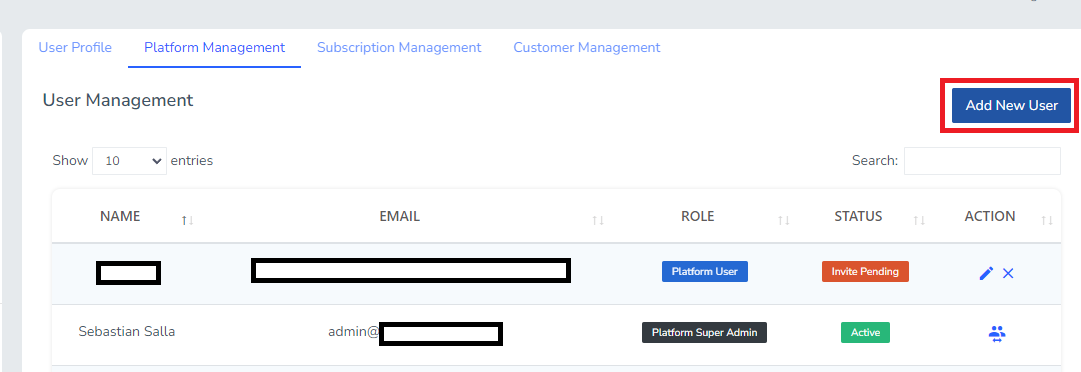Sort table by Status column arrows
The height and width of the screenshot is (372, 1081).
(919, 220)
